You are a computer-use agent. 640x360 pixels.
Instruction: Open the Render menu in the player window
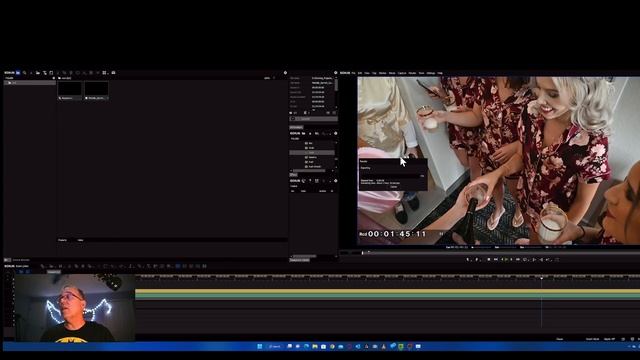coord(412,73)
